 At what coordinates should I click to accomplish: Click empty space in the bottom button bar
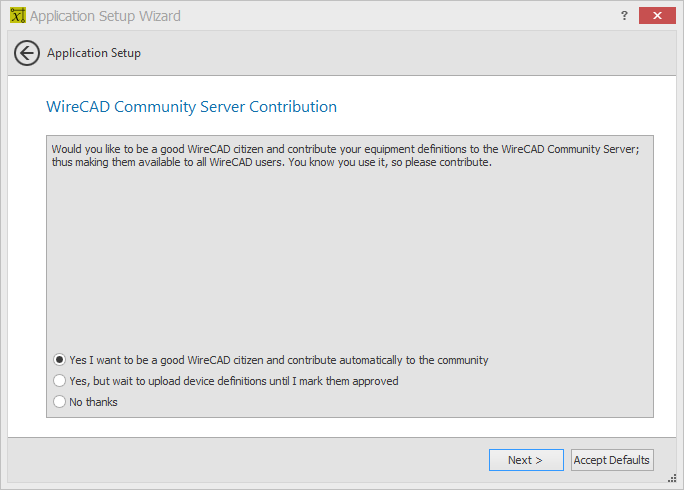pos(244,460)
